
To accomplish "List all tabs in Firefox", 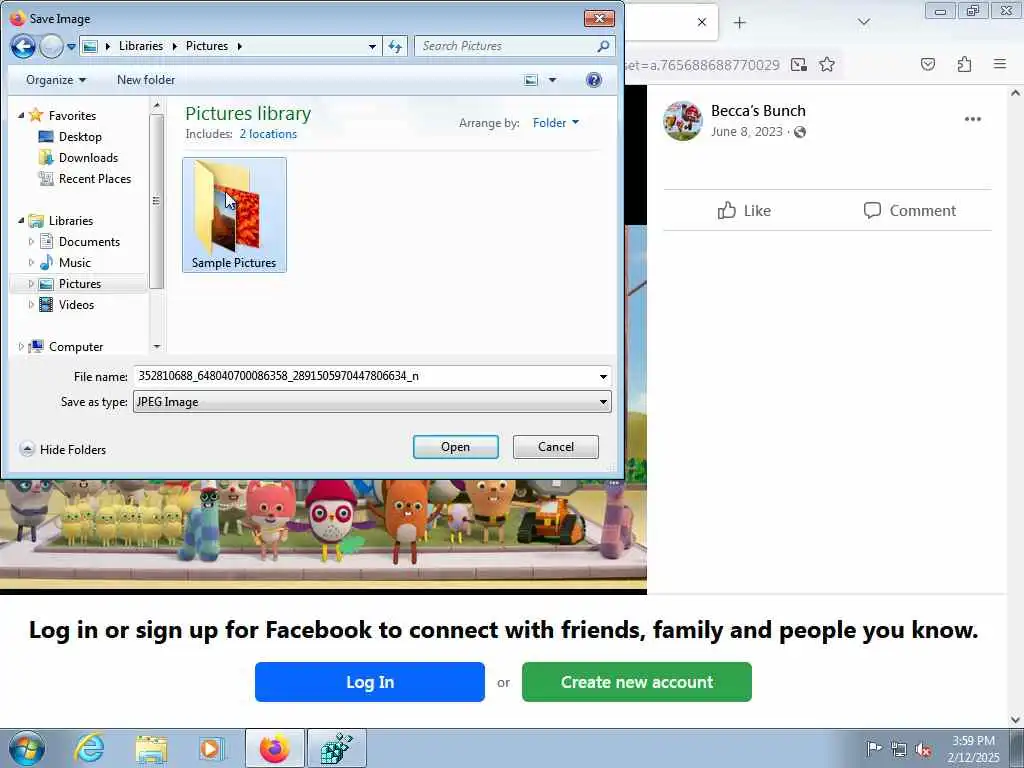I will coord(864,23).
